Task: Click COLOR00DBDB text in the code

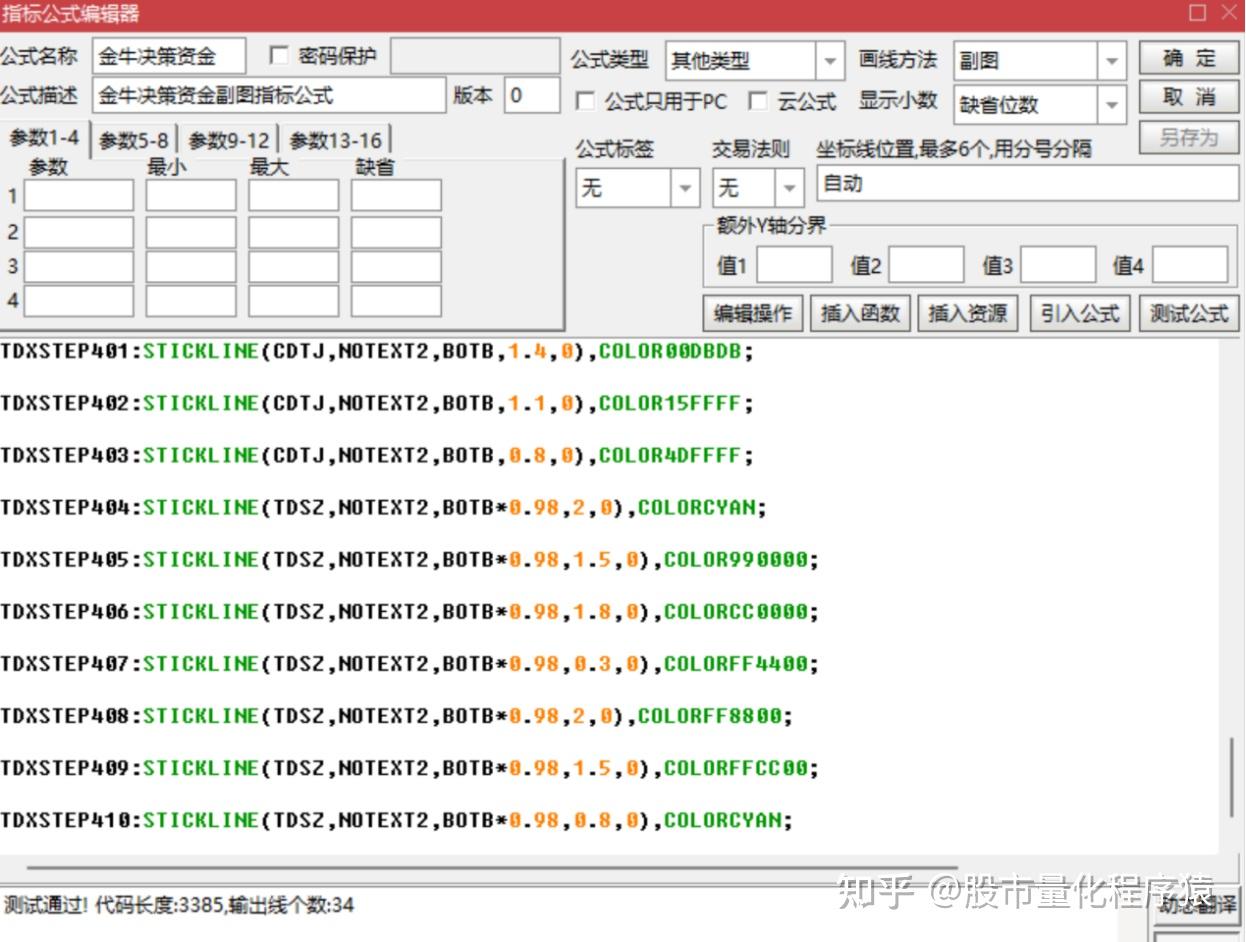Action: tap(672, 352)
